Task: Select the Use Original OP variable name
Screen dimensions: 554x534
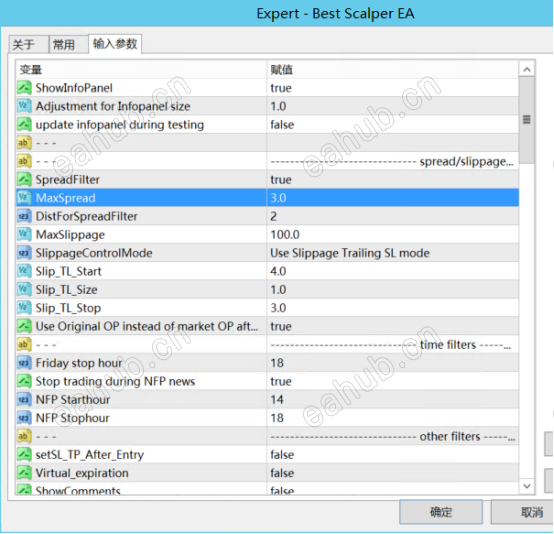Action: (x=147, y=326)
